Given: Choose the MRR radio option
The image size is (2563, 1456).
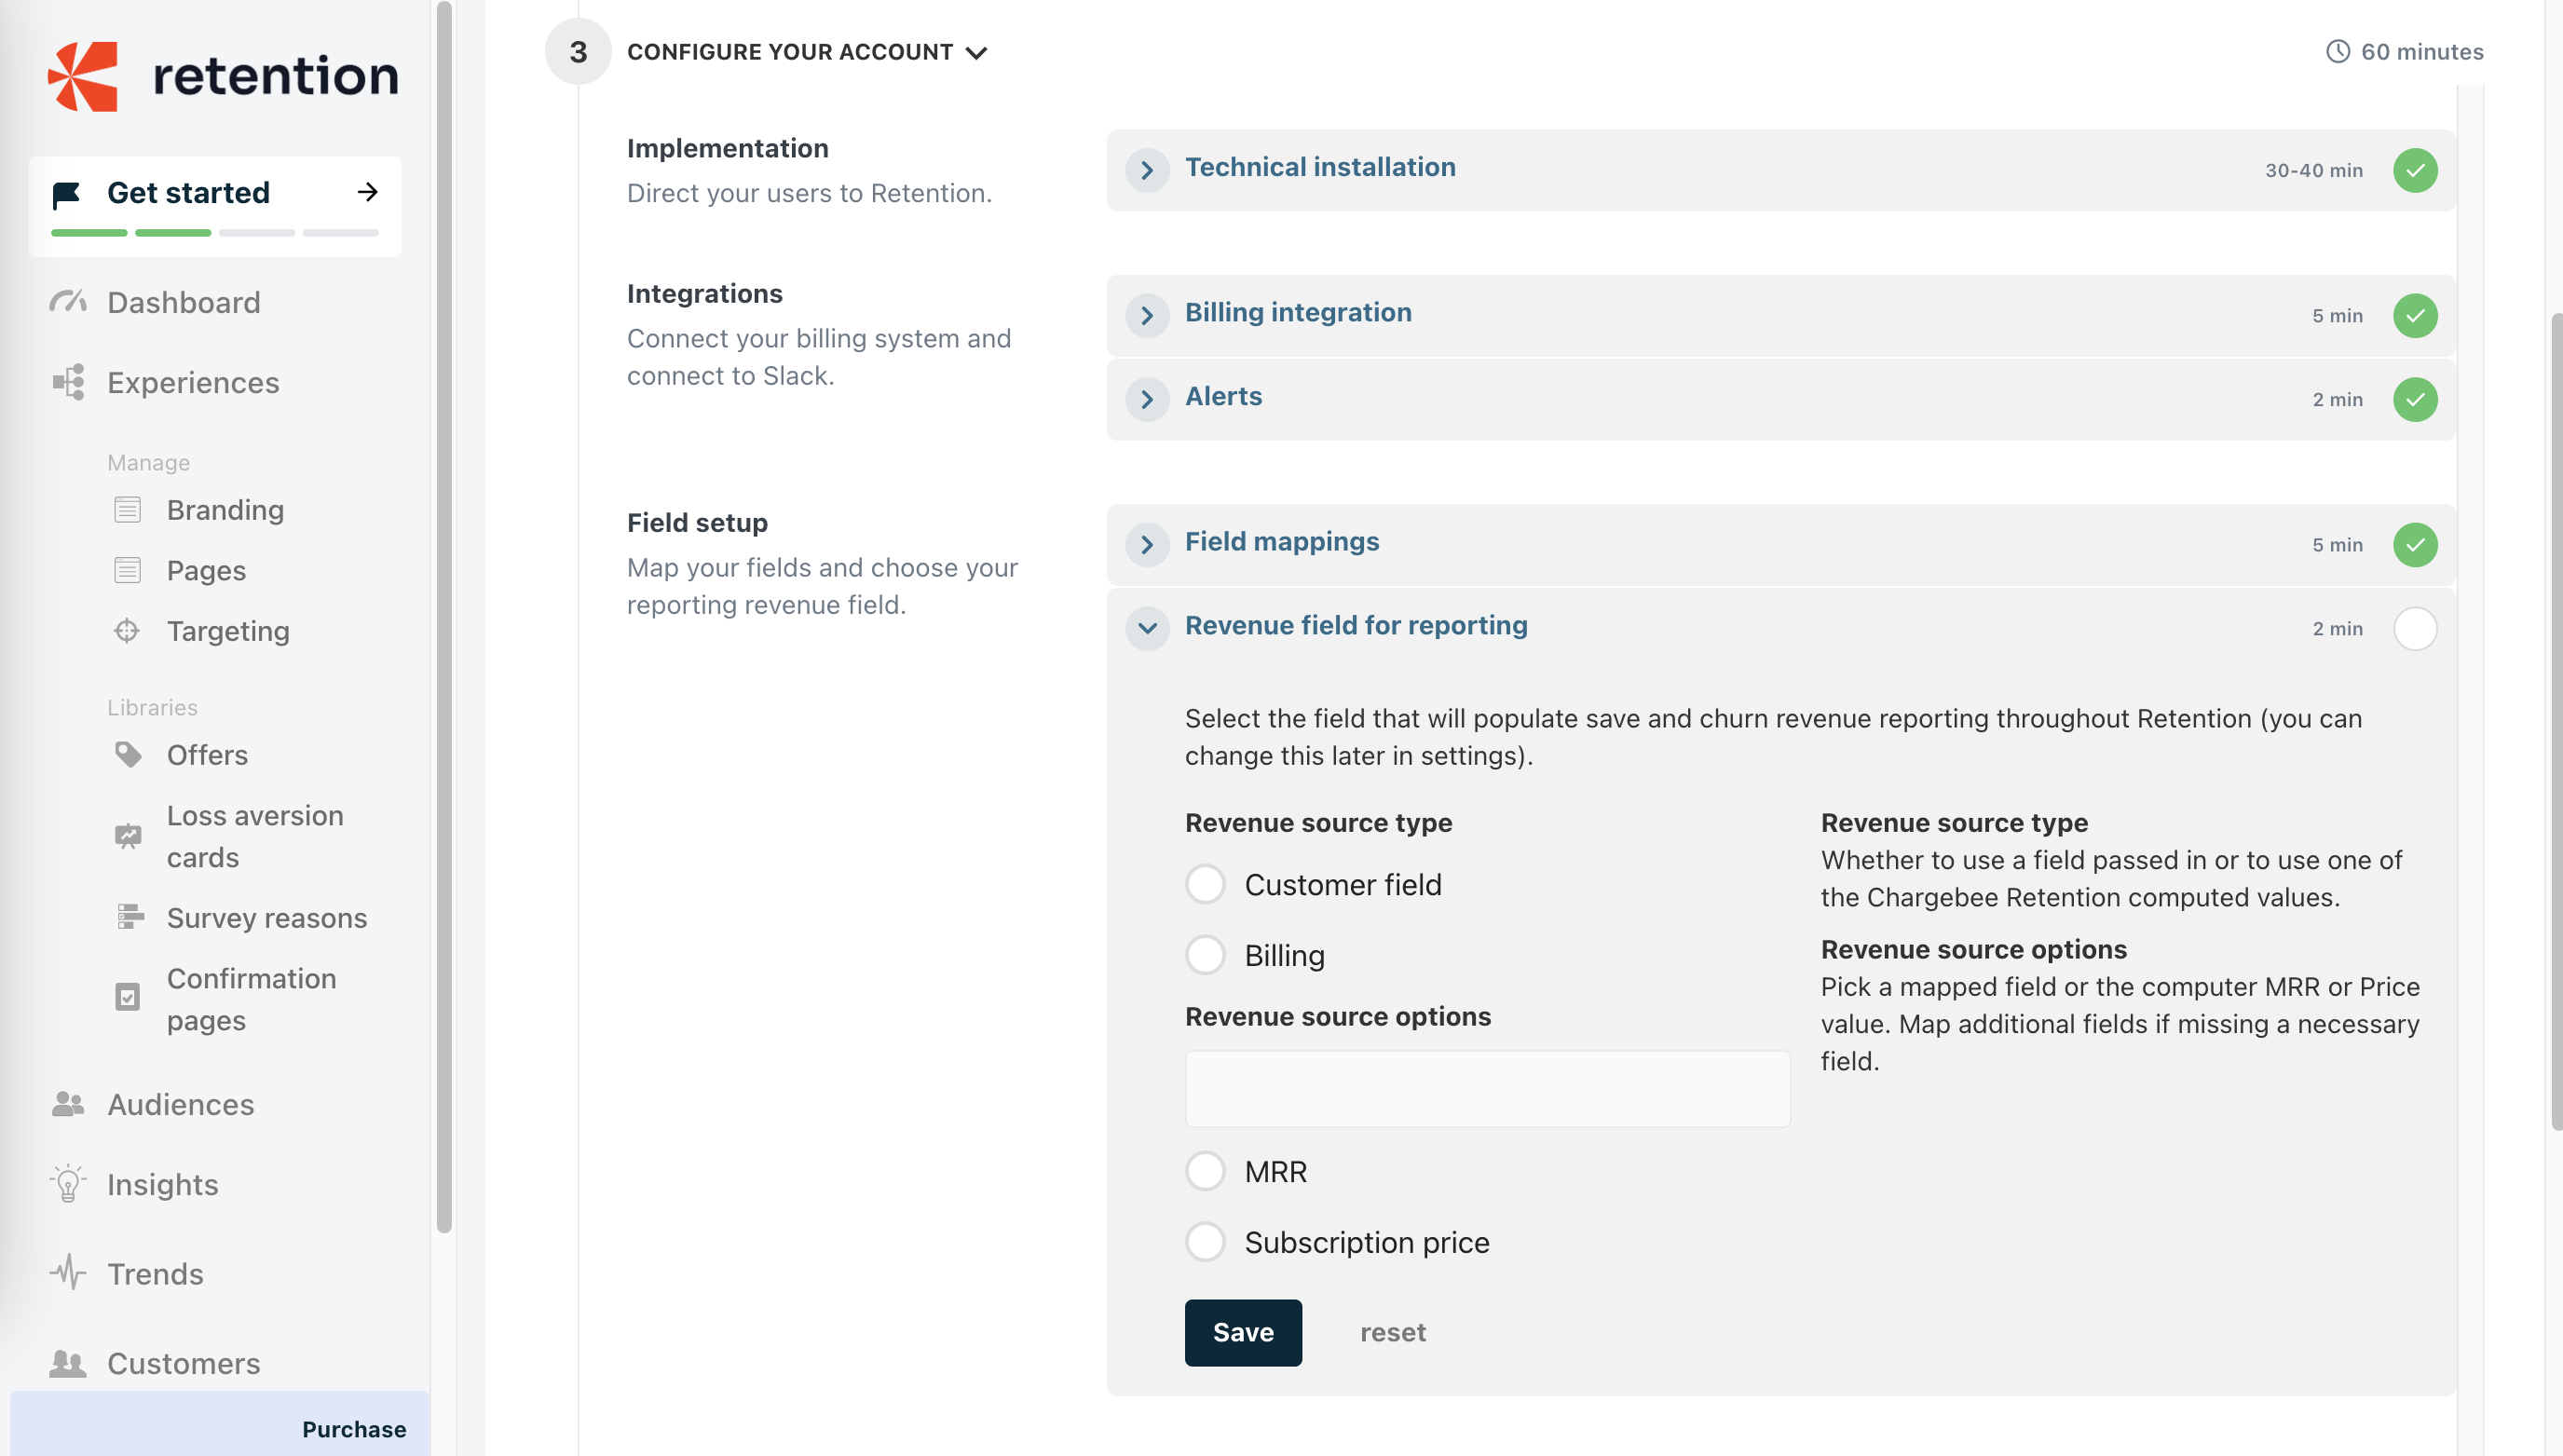Looking at the screenshot, I should pyautogui.click(x=1205, y=1171).
